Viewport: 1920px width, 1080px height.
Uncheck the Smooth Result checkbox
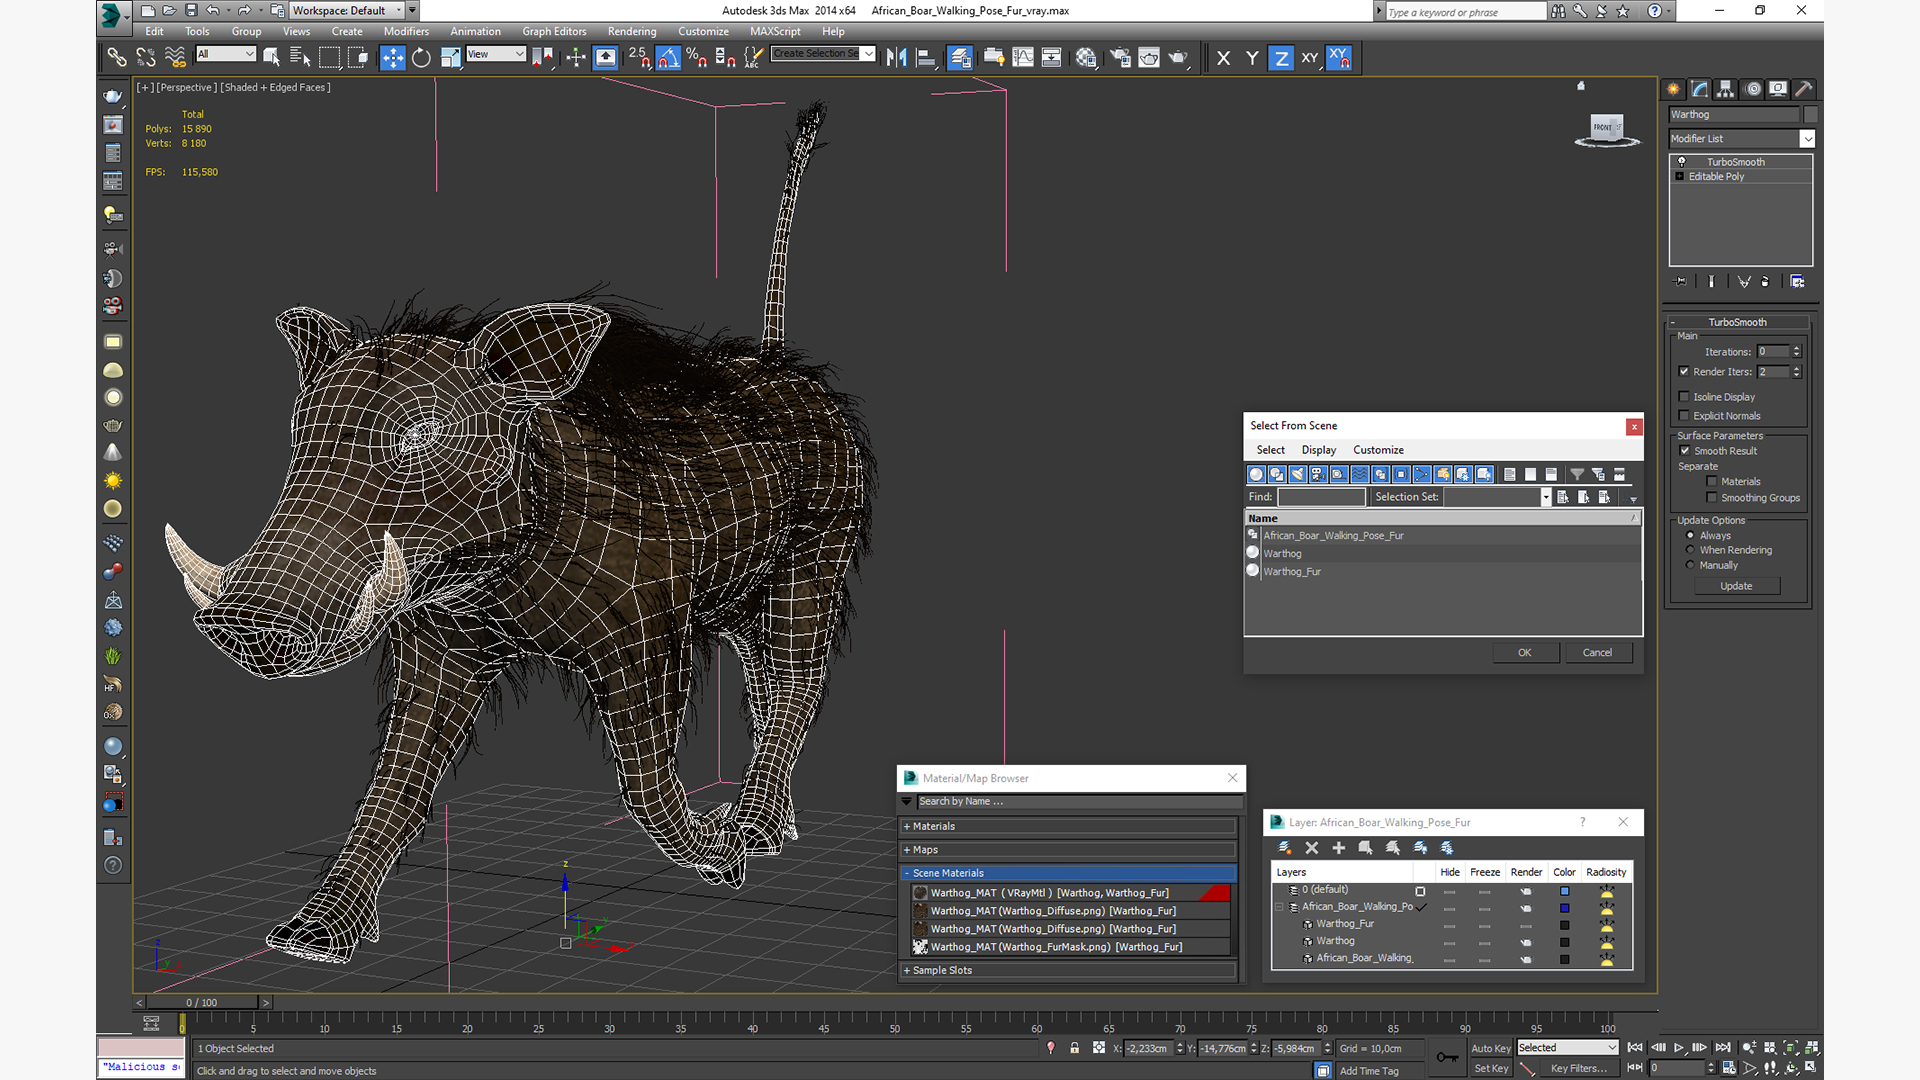(x=1684, y=451)
